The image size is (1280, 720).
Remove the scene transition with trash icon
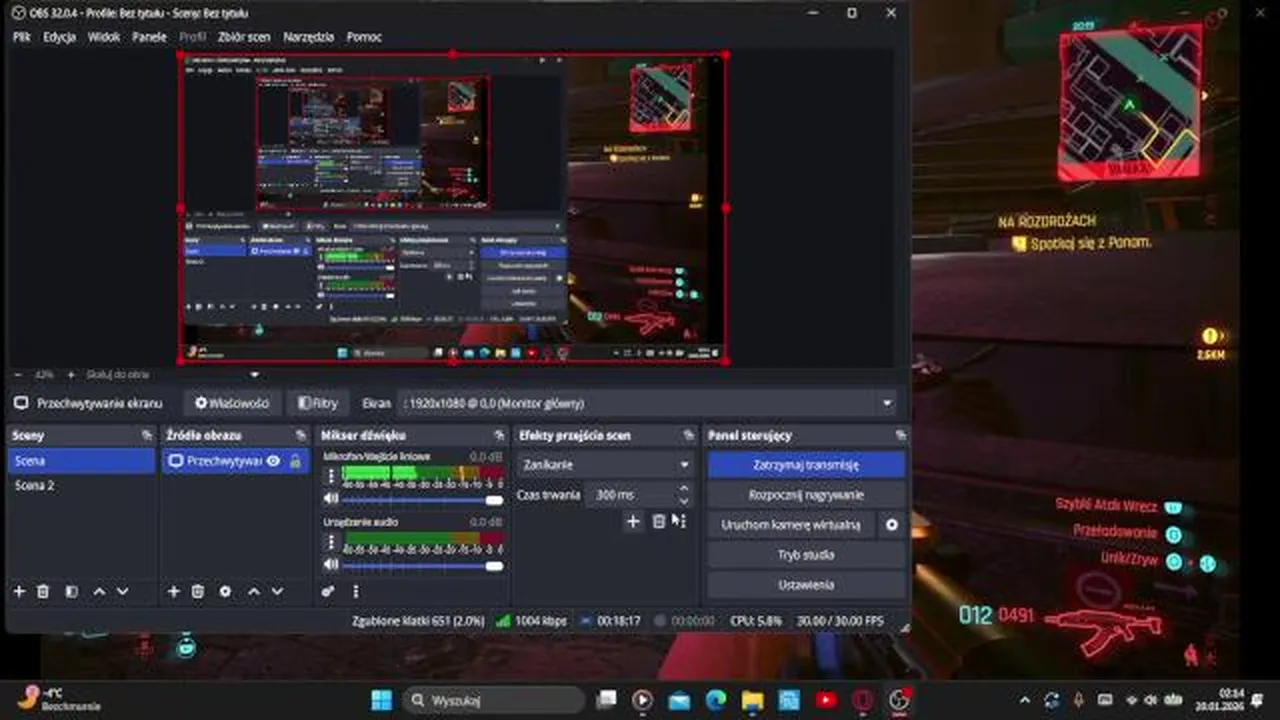click(659, 521)
